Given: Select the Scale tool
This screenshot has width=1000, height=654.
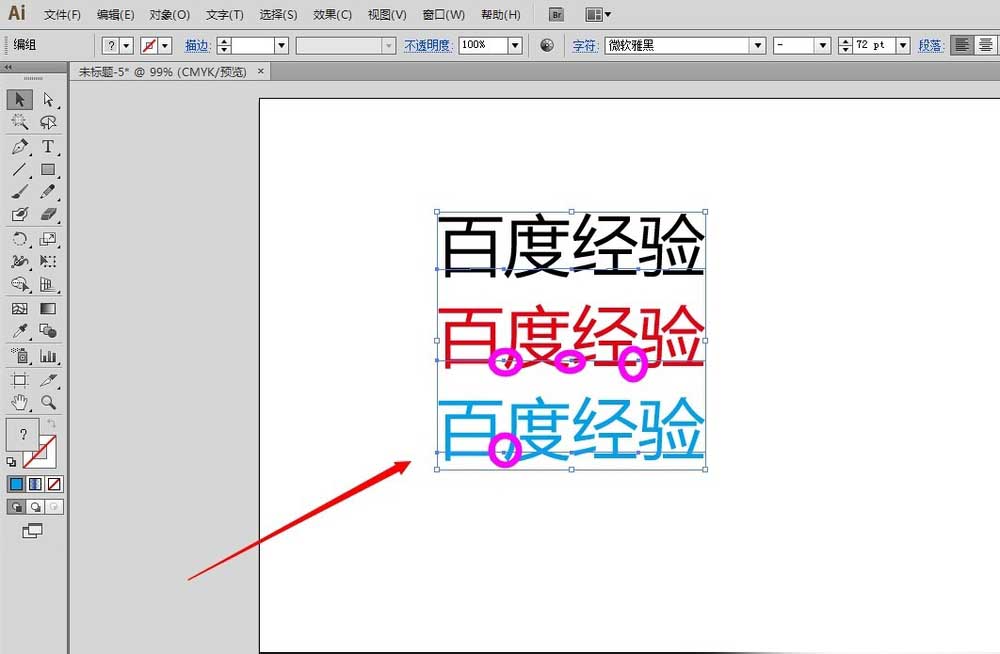Looking at the screenshot, I should (x=48, y=239).
